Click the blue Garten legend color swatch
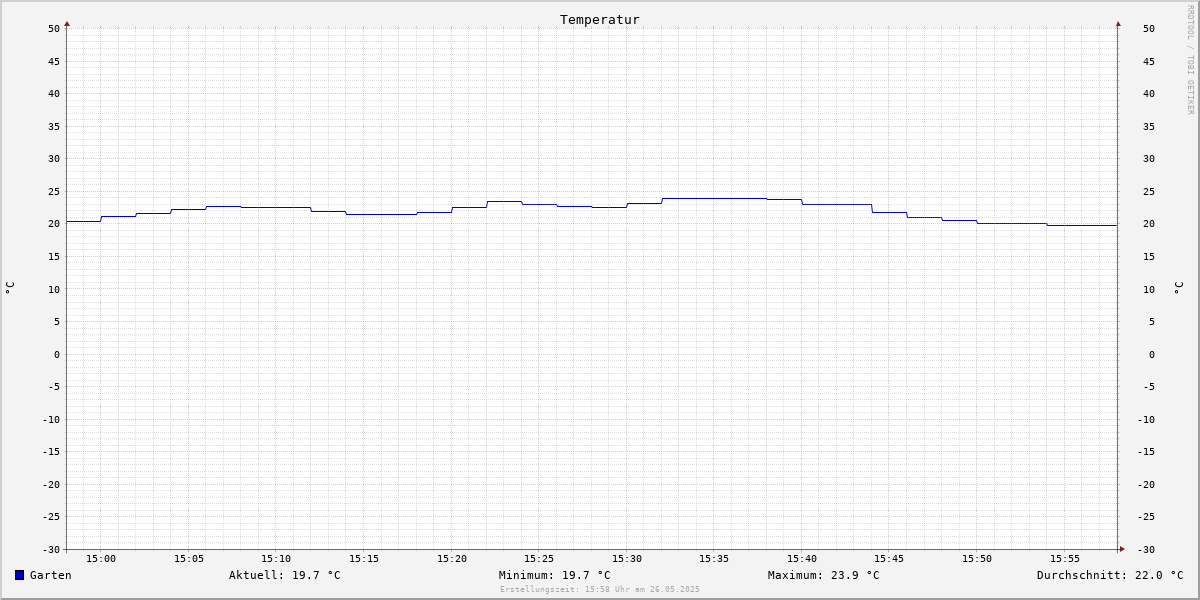Image resolution: width=1200 pixels, height=600 pixels. 19,575
